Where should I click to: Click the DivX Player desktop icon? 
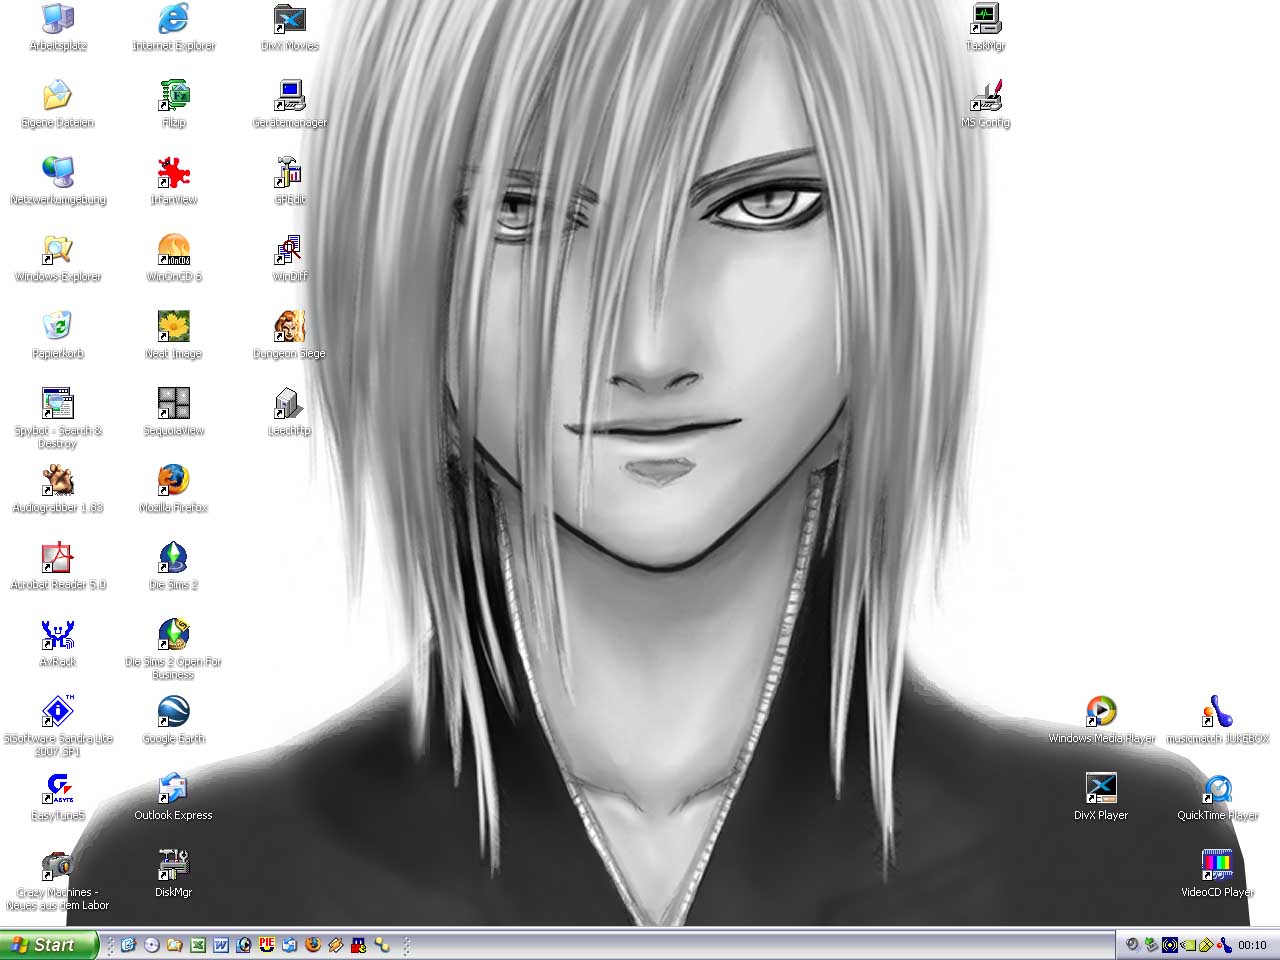(x=1101, y=797)
